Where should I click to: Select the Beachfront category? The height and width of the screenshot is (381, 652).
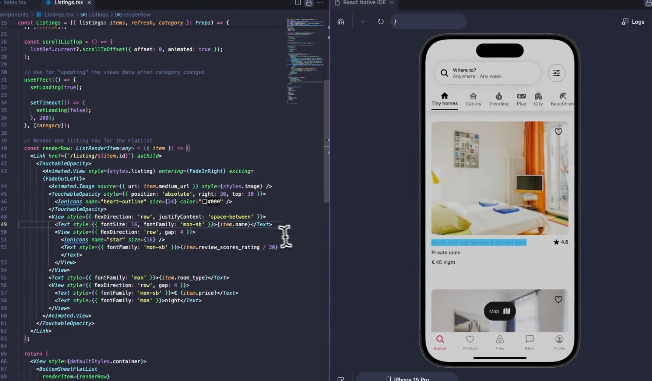562,100
